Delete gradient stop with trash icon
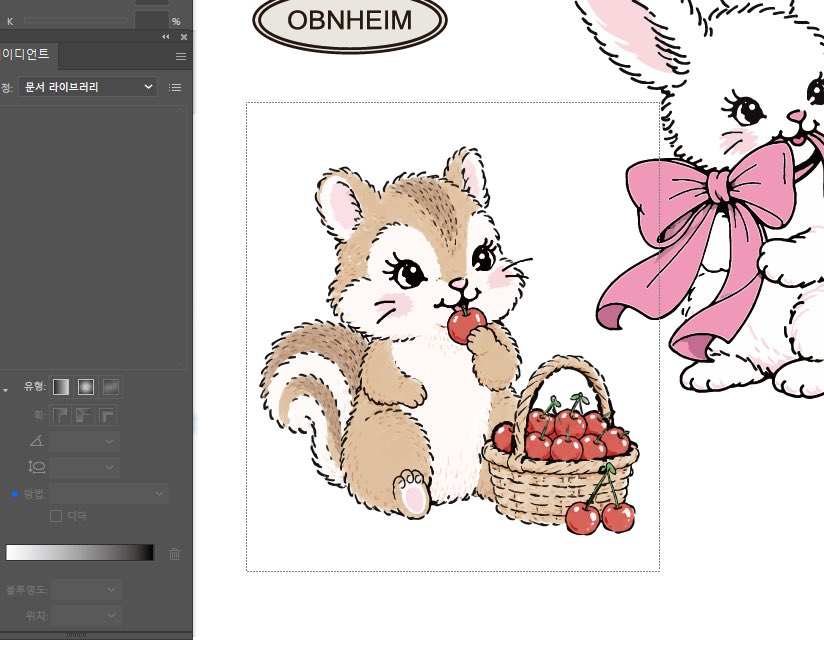Screen dimensions: 824x667 pos(175,553)
